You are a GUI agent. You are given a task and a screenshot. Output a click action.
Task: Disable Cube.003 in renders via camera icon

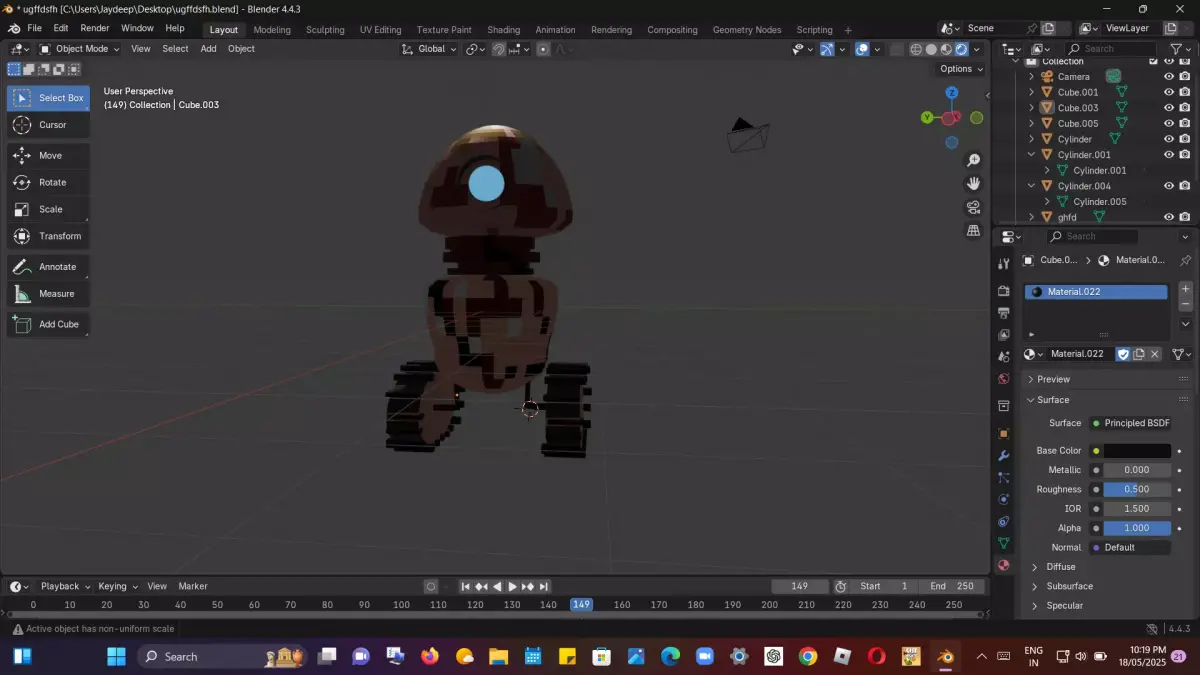point(1185,107)
